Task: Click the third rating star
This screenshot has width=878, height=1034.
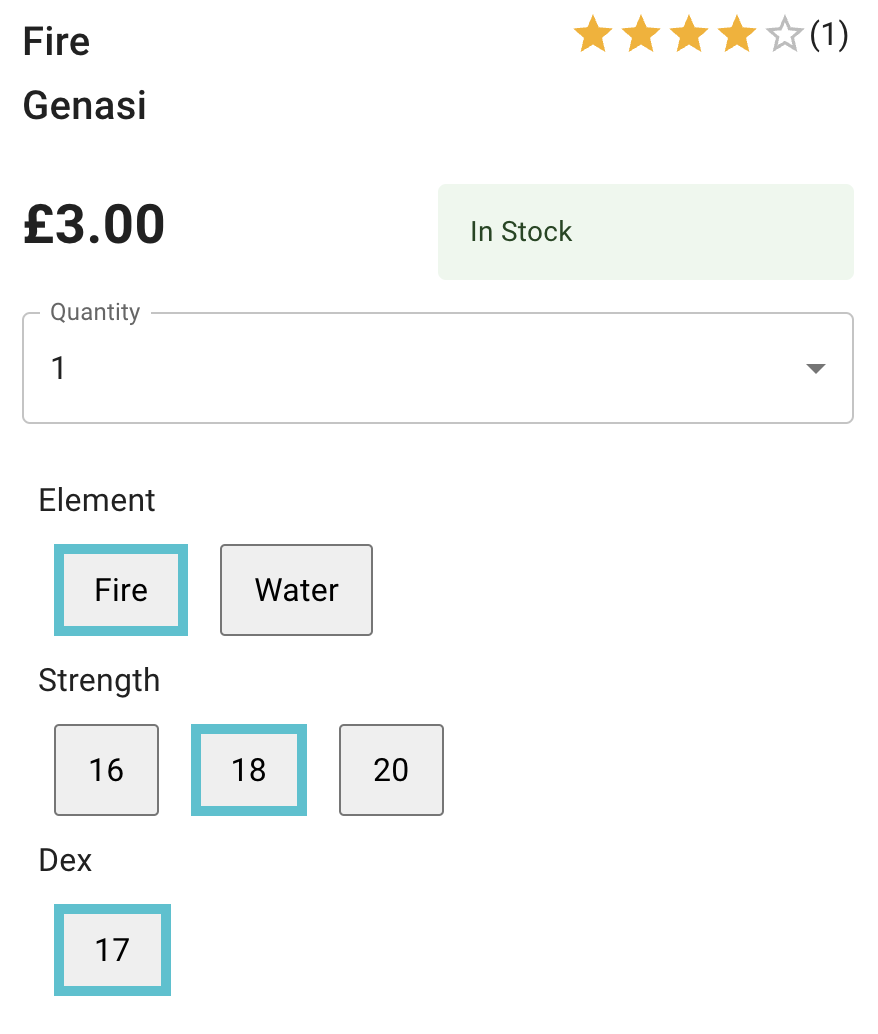Action: 689,36
